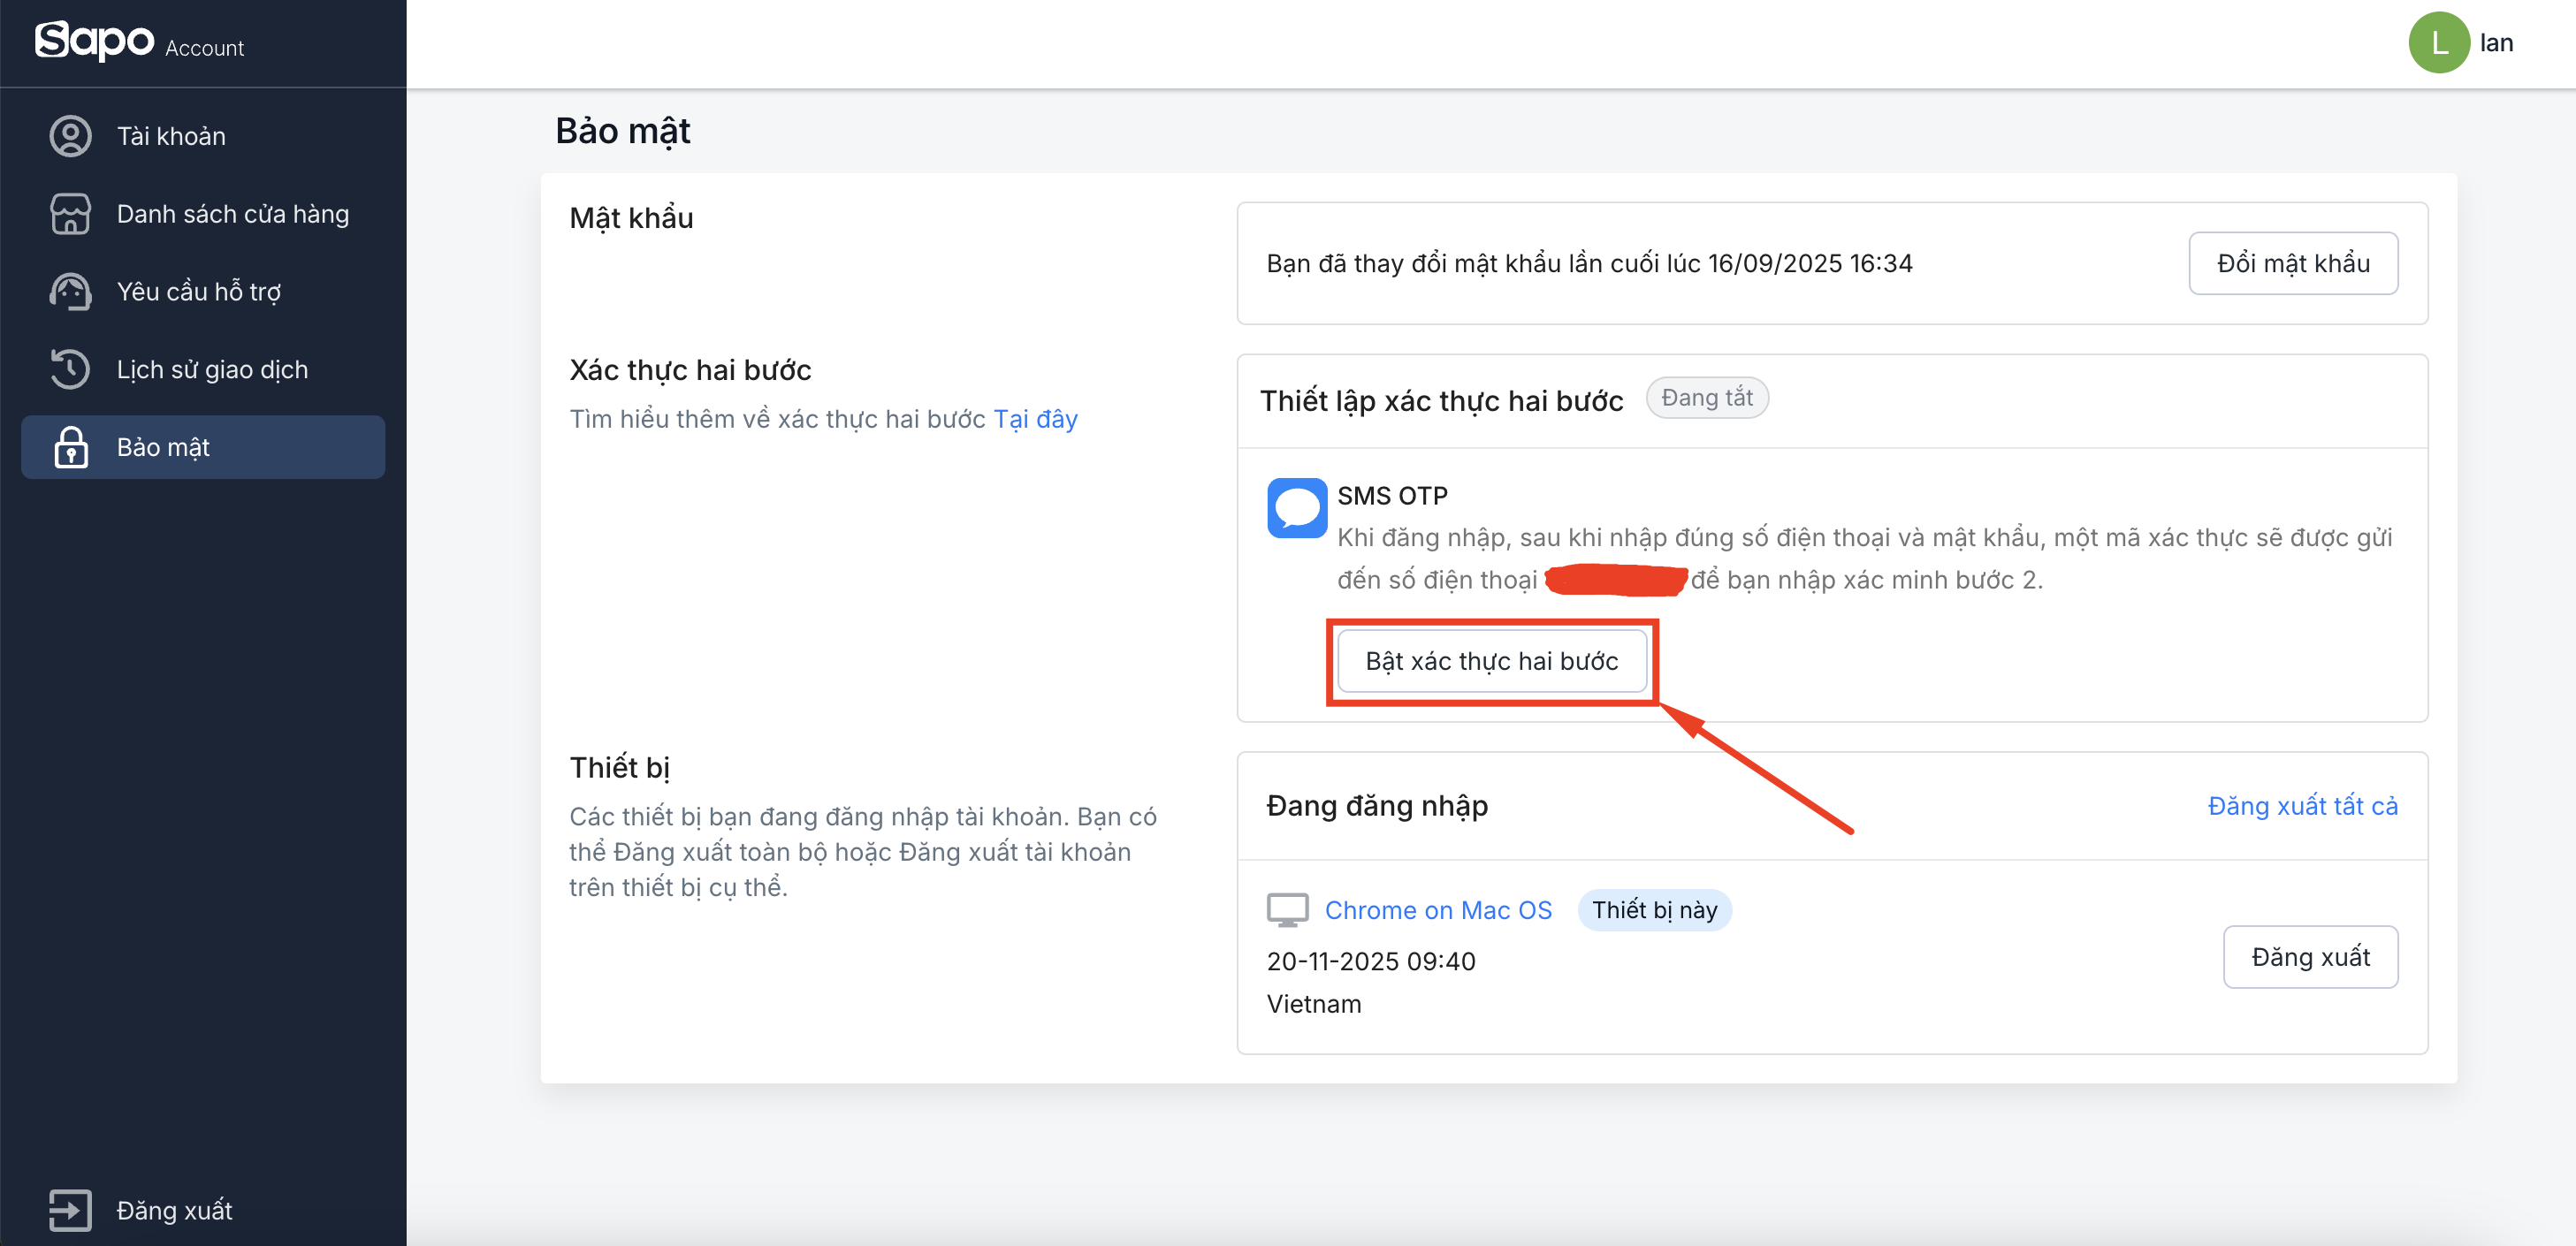Click the Đang tắt status badge
Viewport: 2576px width, 1246px height.
[x=1706, y=398]
